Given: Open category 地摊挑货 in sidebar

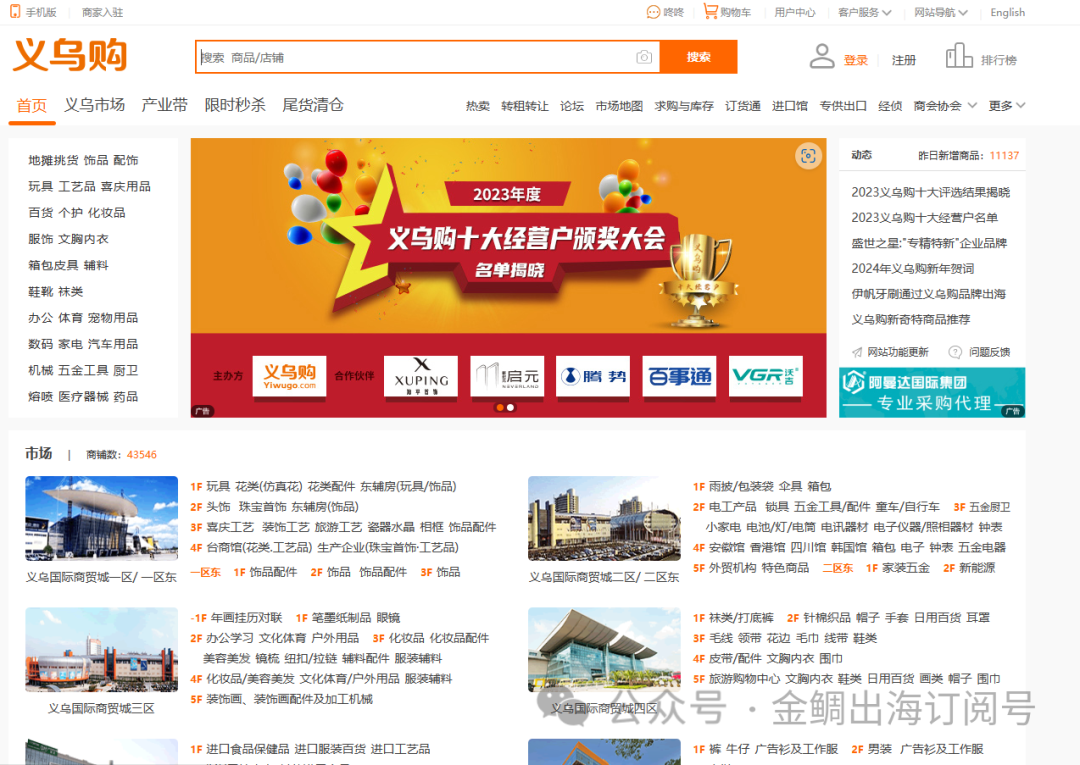Looking at the screenshot, I should click(x=53, y=160).
